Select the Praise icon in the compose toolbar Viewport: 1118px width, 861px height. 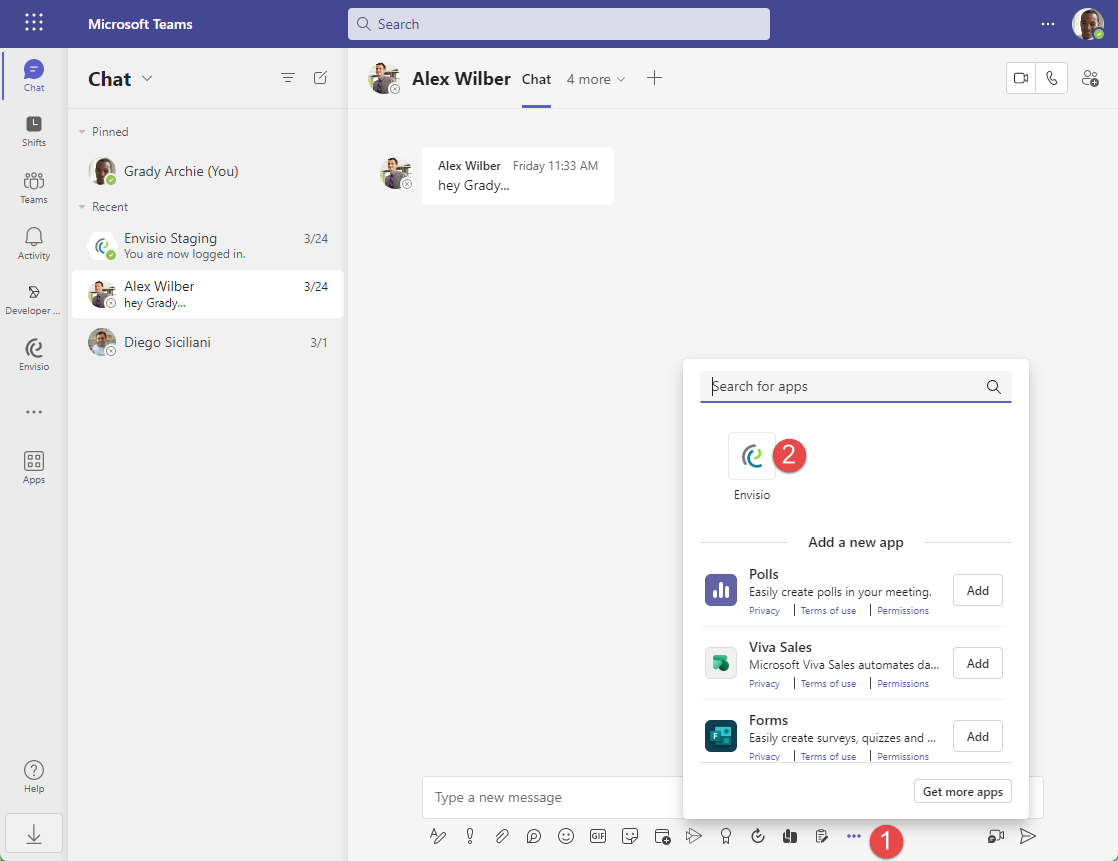726,836
